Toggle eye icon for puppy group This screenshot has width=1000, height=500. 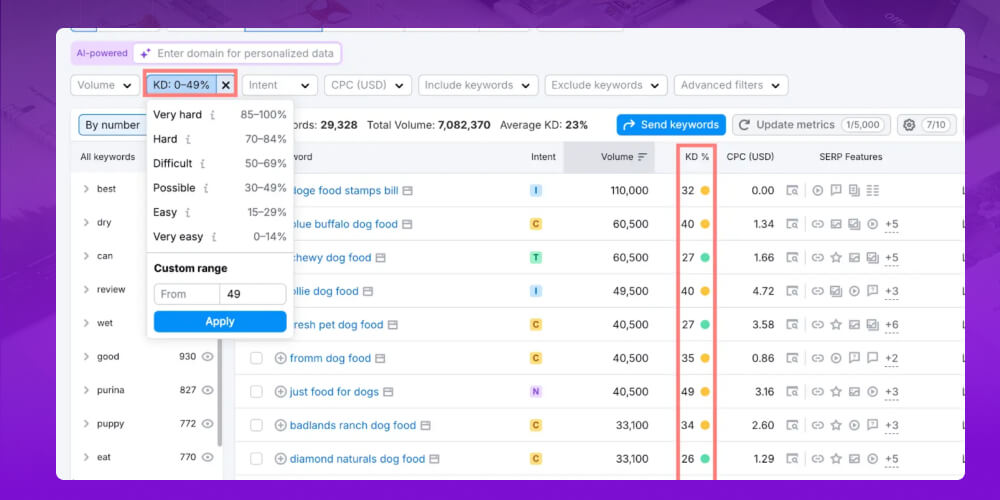tap(207, 423)
